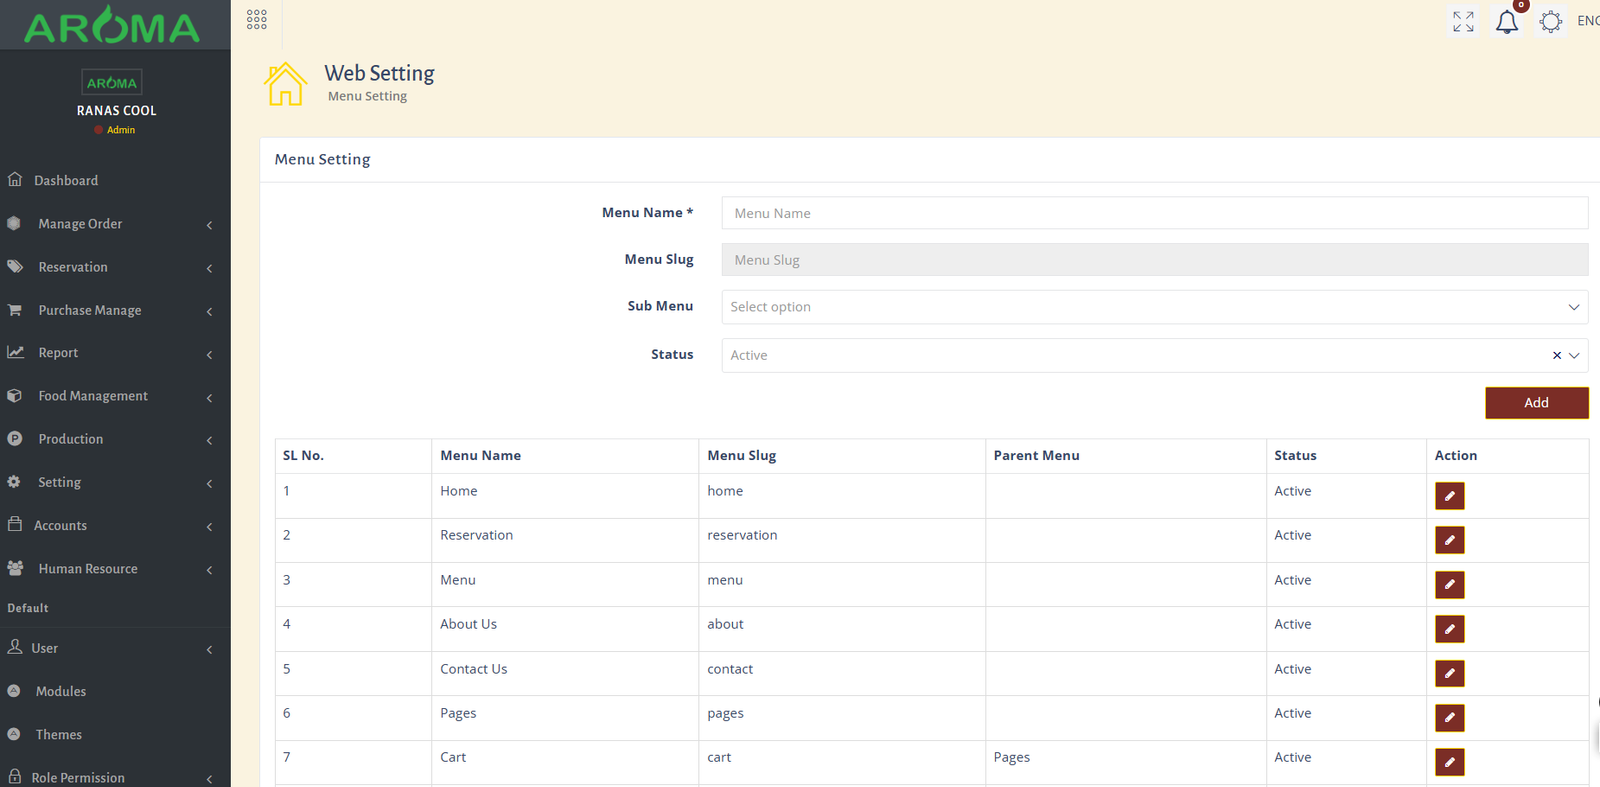Expand Manage Order sidebar menu
Viewport: 1600px width, 787px height.
[80, 224]
